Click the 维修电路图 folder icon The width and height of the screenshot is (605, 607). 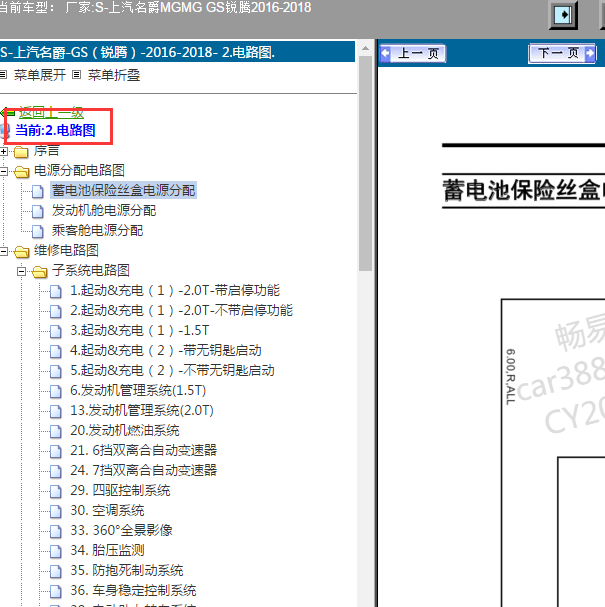coord(21,252)
